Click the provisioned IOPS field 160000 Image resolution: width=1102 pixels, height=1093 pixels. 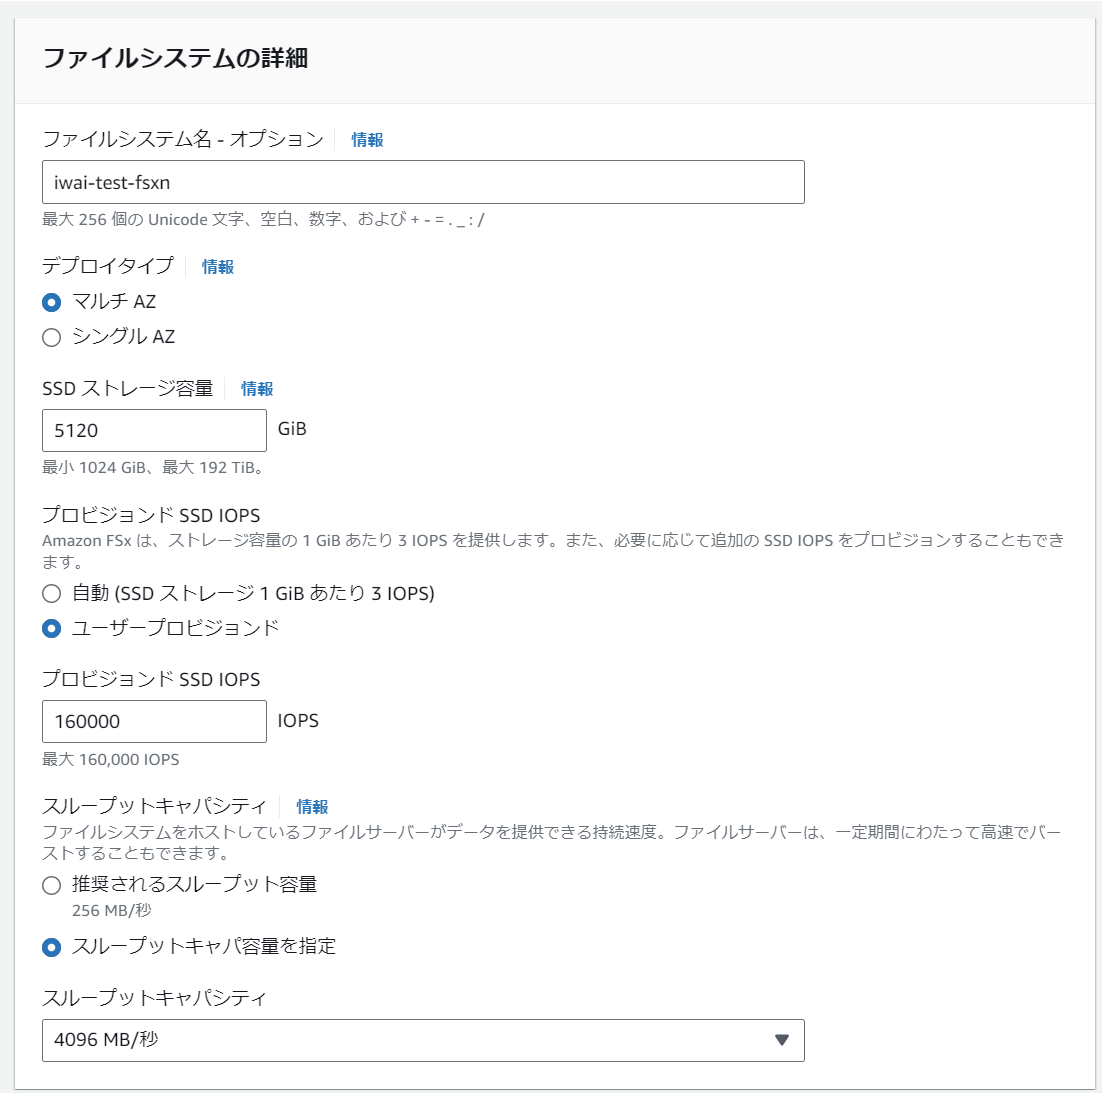(x=155, y=721)
